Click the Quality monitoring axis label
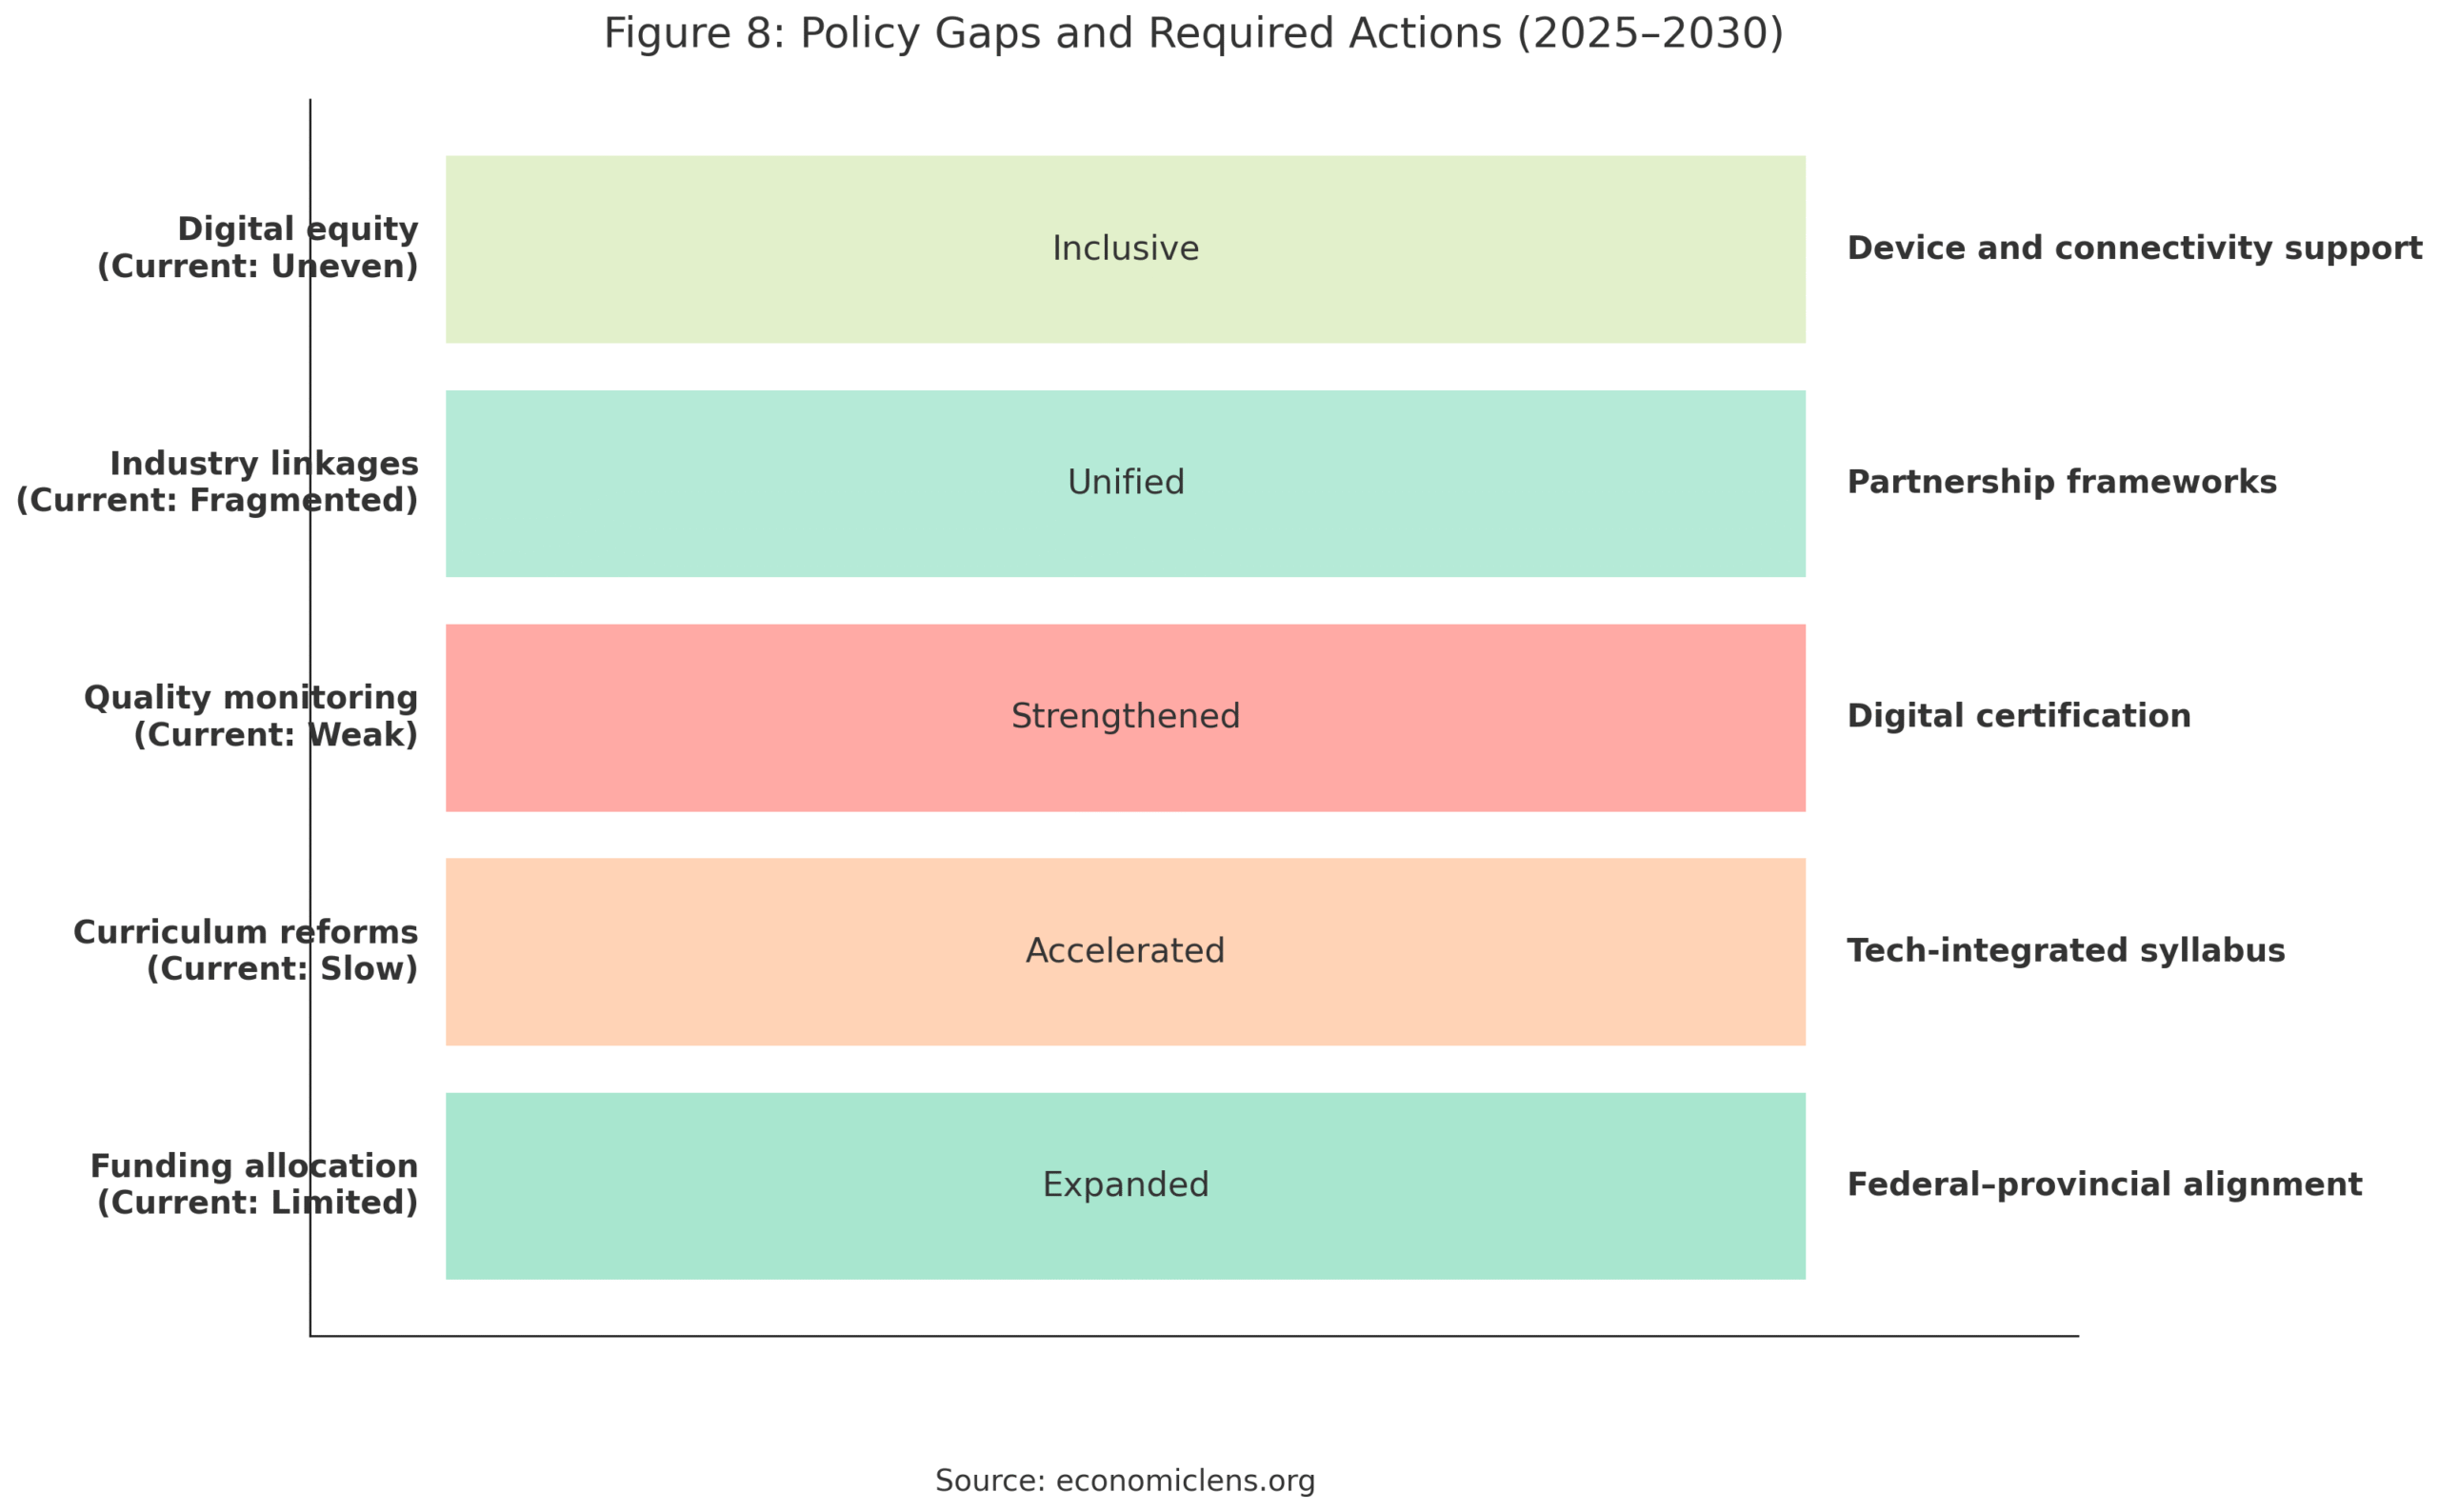 pyautogui.click(x=251, y=716)
